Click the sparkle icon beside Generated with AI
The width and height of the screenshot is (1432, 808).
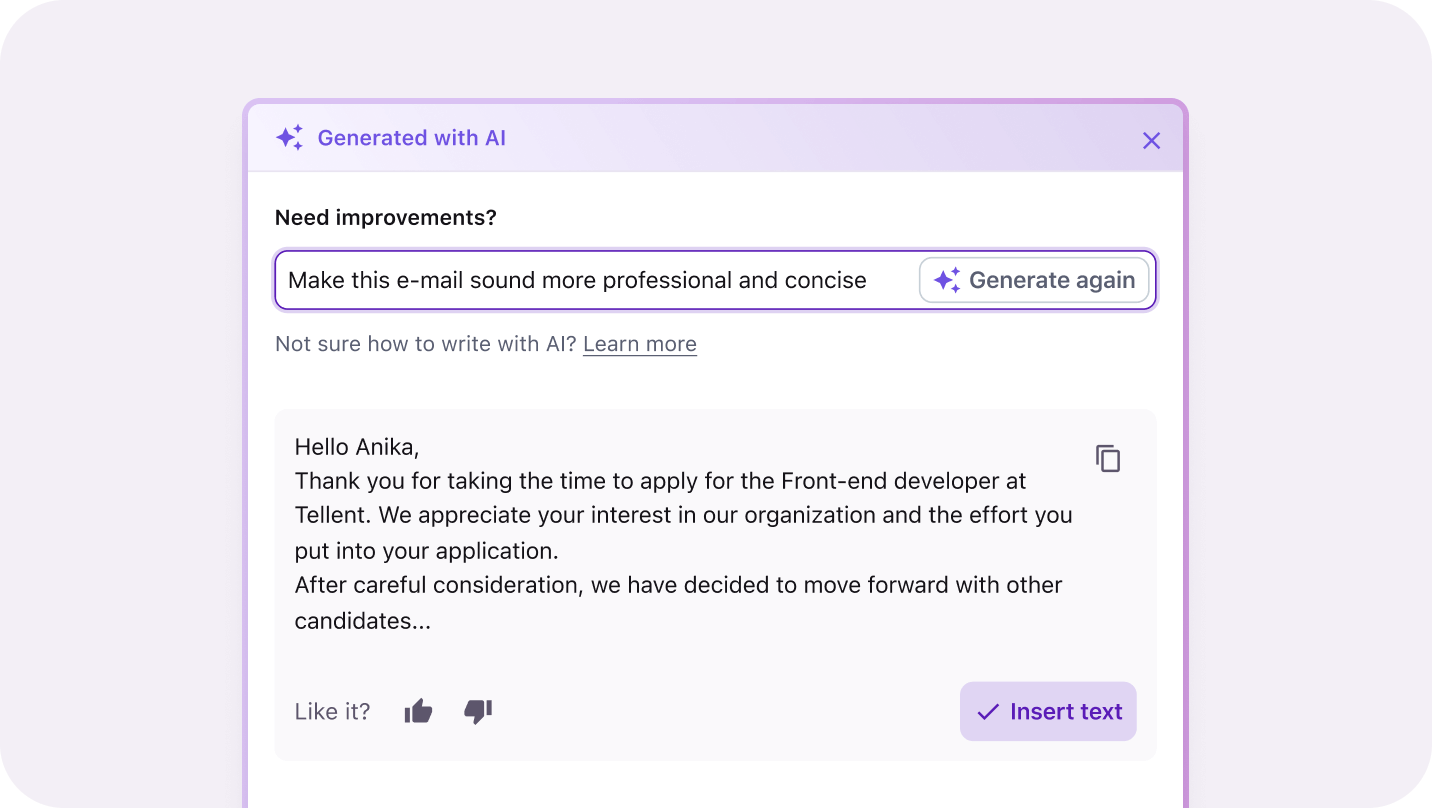click(x=289, y=138)
